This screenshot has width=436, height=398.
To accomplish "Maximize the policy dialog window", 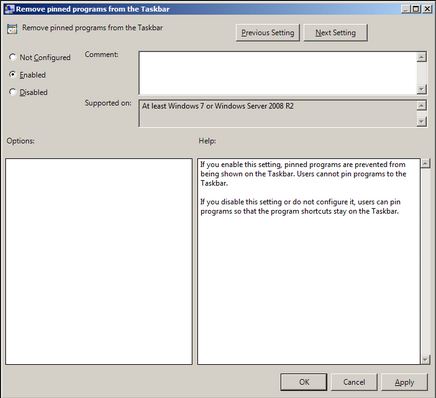I will (x=416, y=9).
